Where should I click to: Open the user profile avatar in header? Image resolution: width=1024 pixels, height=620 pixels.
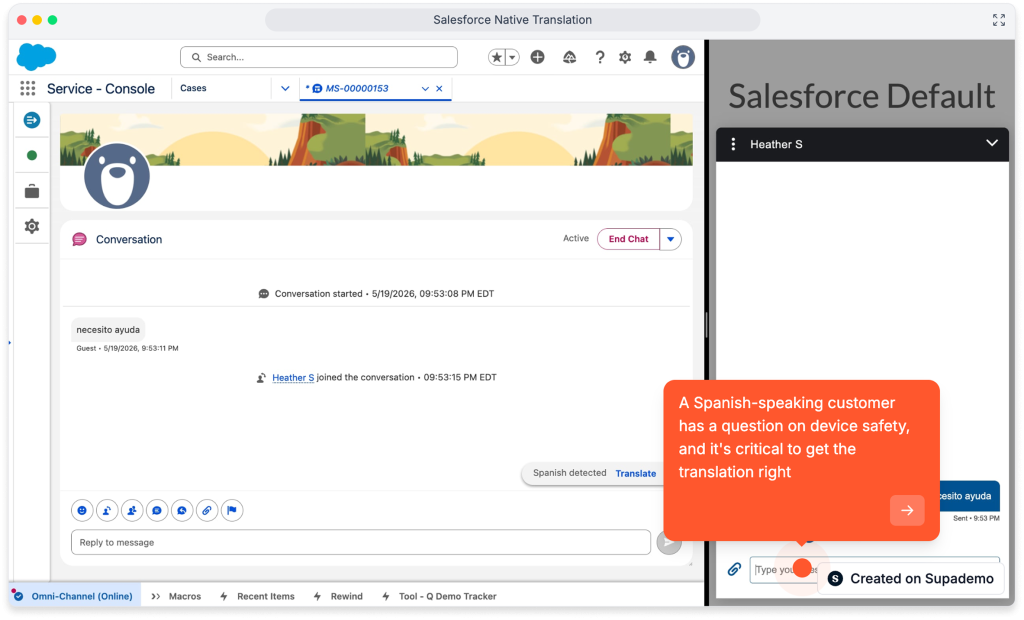683,57
